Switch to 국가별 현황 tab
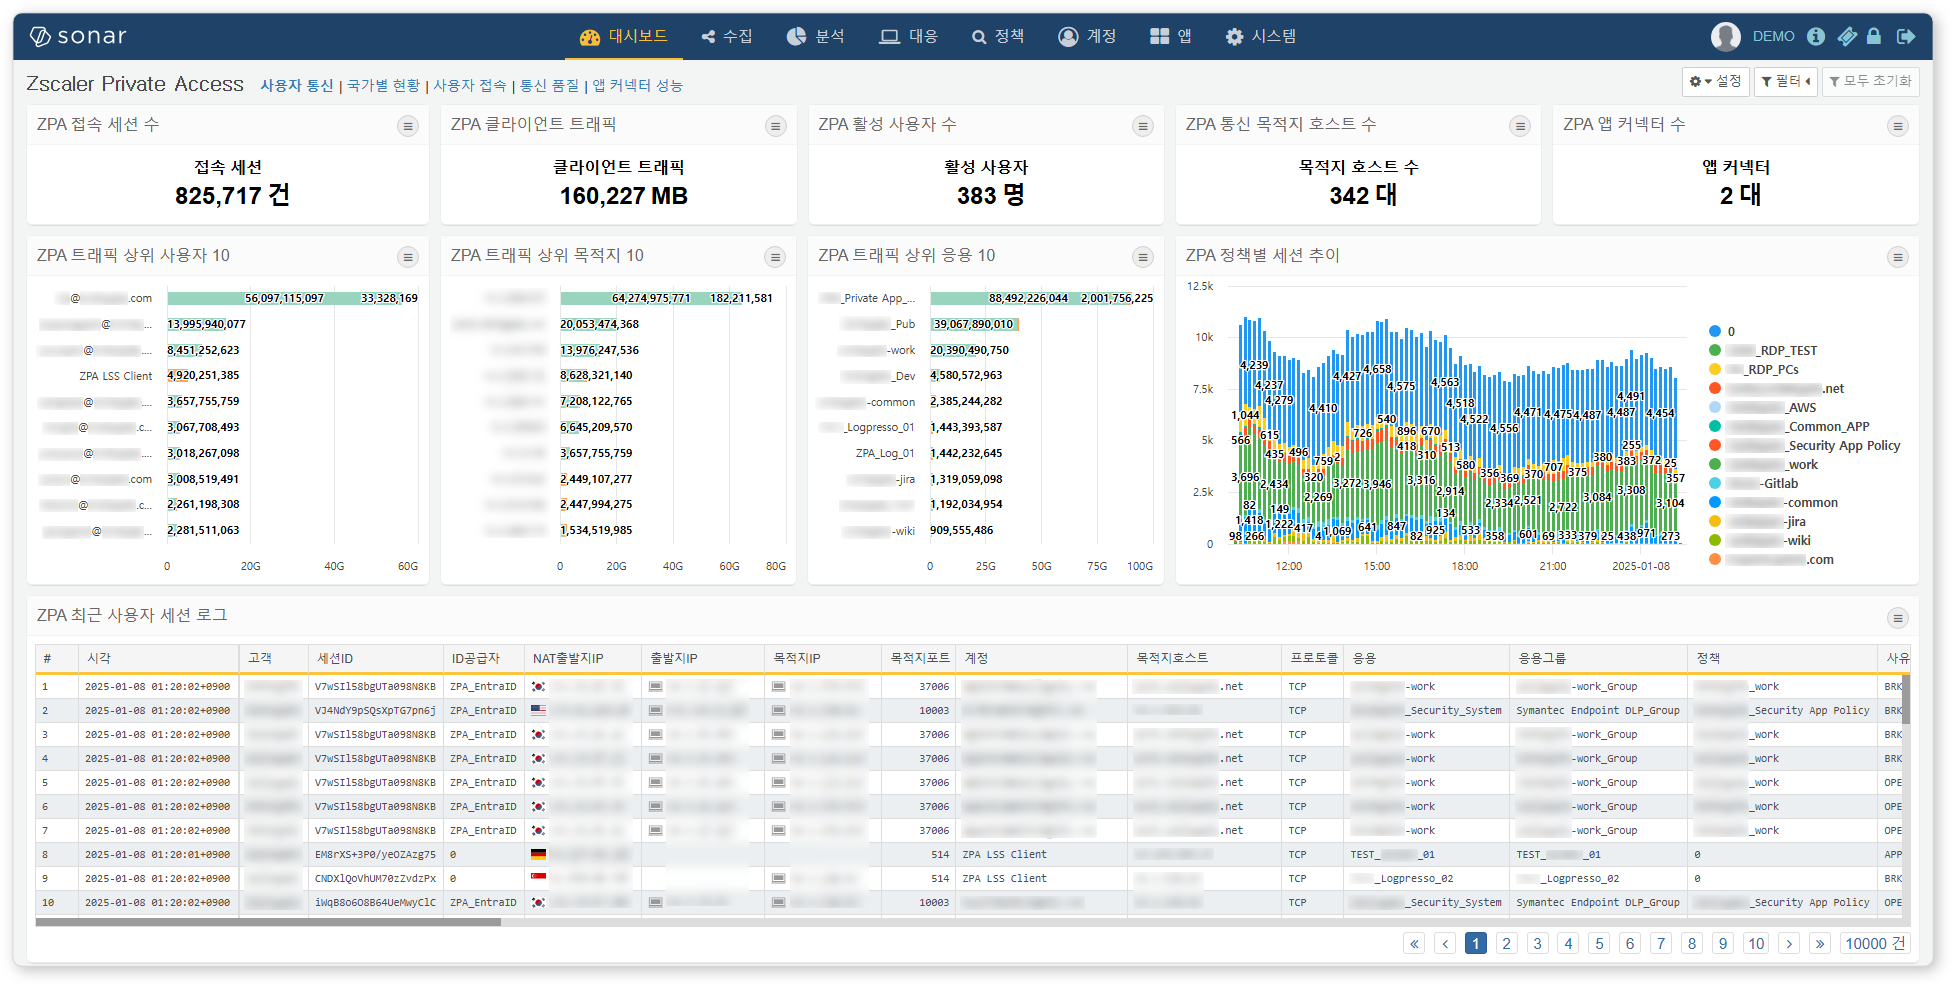 click(384, 86)
